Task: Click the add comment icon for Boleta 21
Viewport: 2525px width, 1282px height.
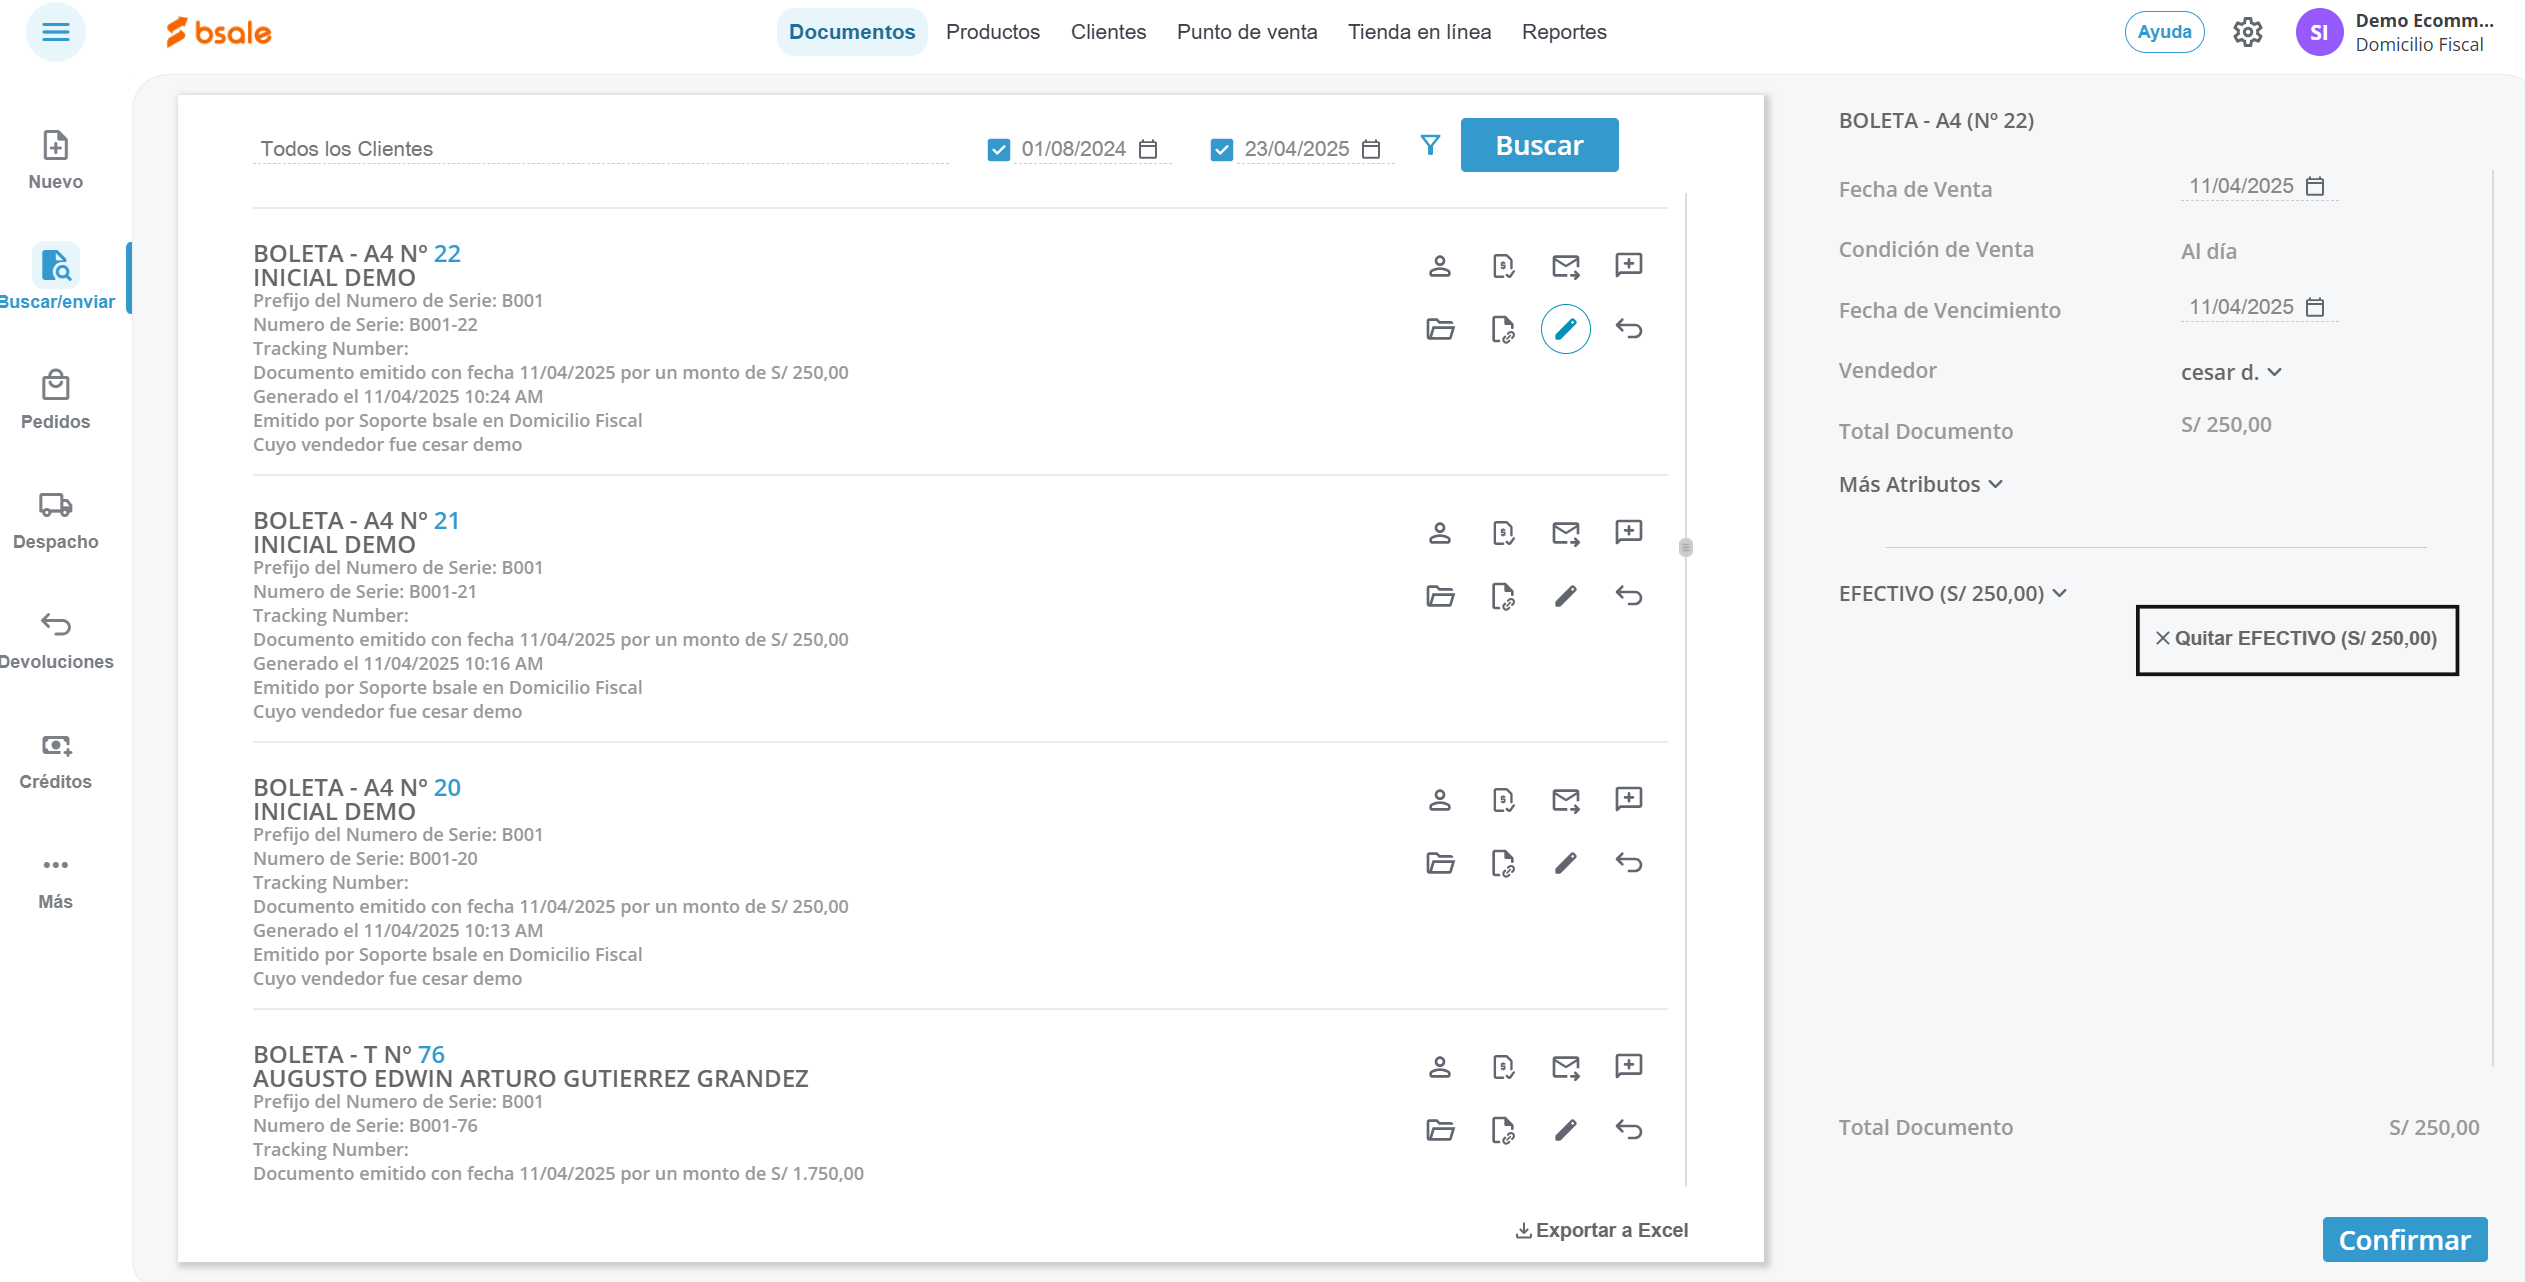Action: (1628, 532)
